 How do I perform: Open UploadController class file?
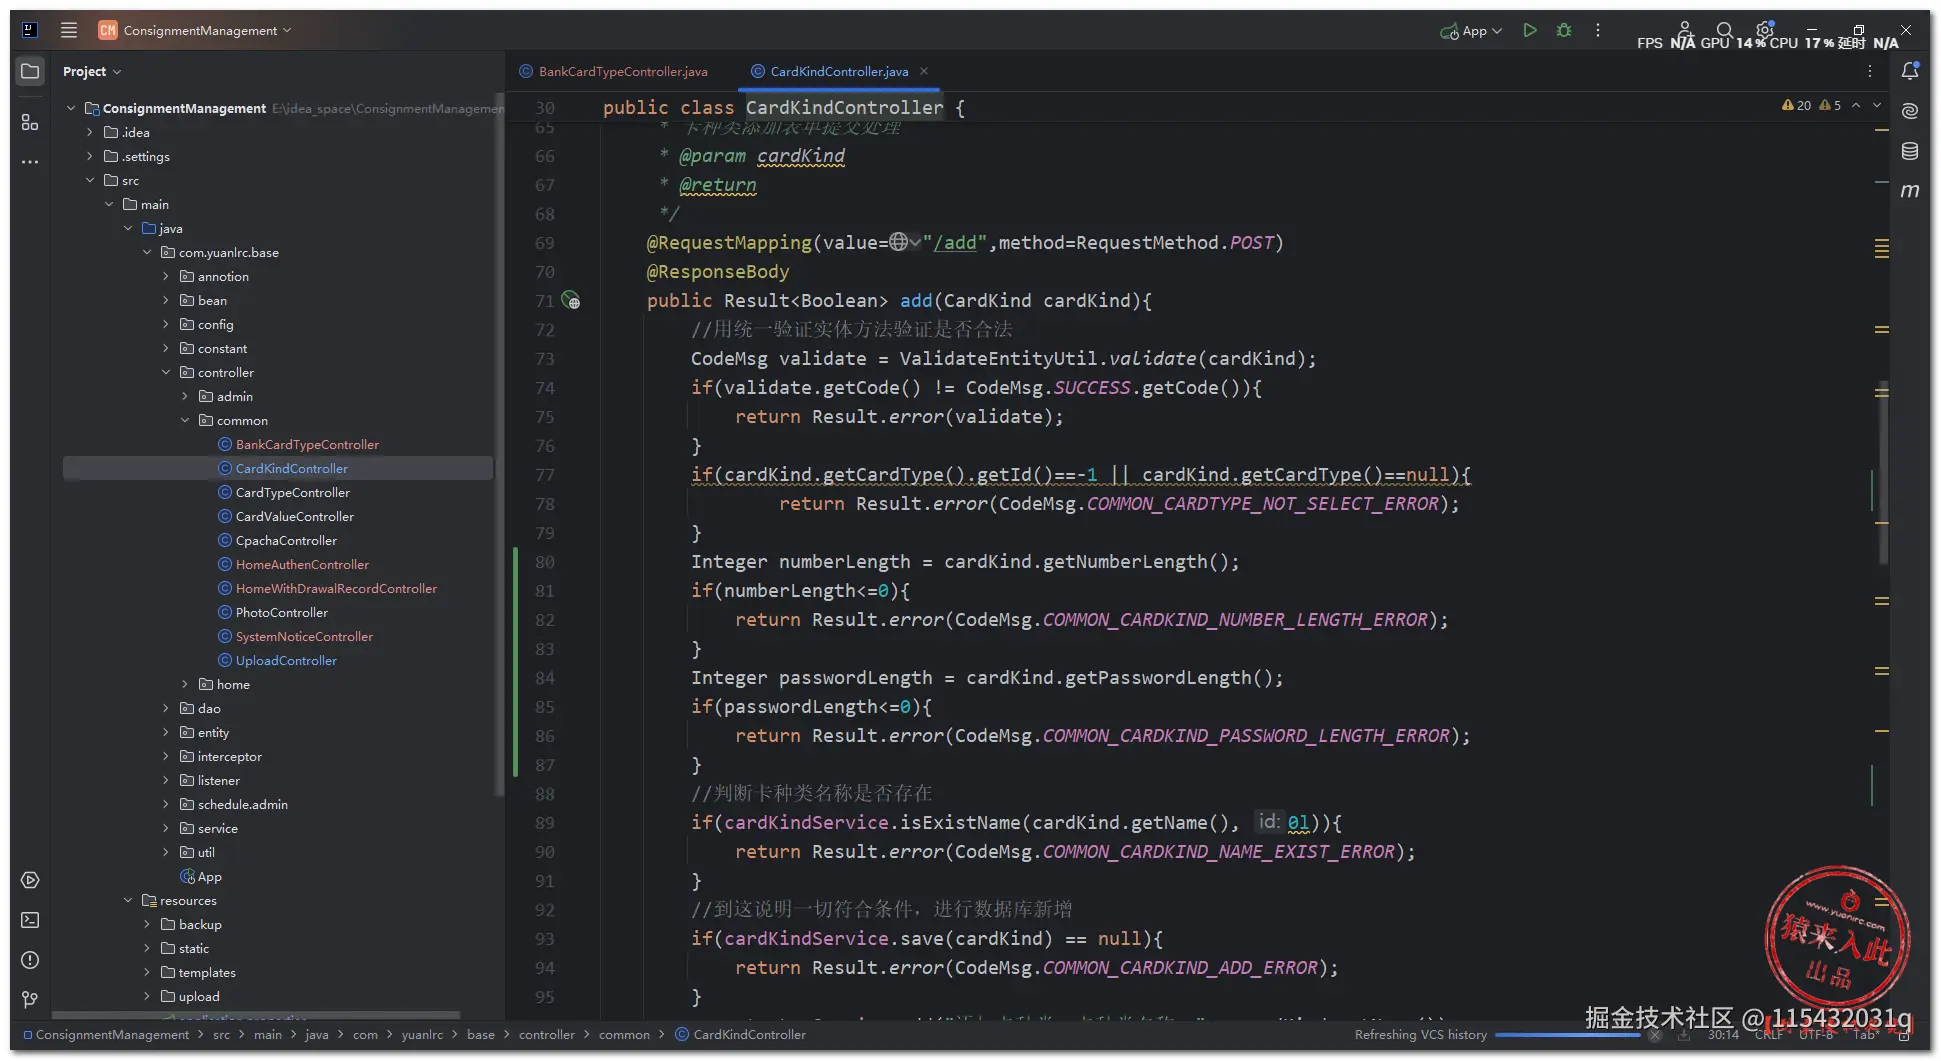(x=286, y=660)
